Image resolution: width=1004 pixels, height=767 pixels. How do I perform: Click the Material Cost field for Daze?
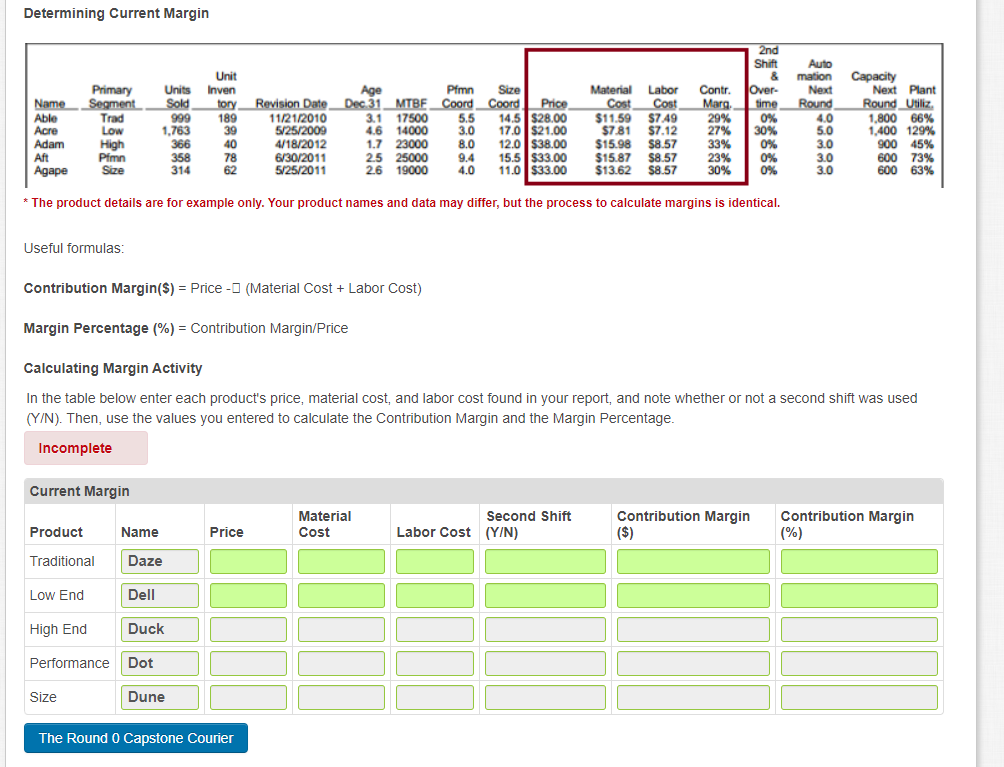341,561
